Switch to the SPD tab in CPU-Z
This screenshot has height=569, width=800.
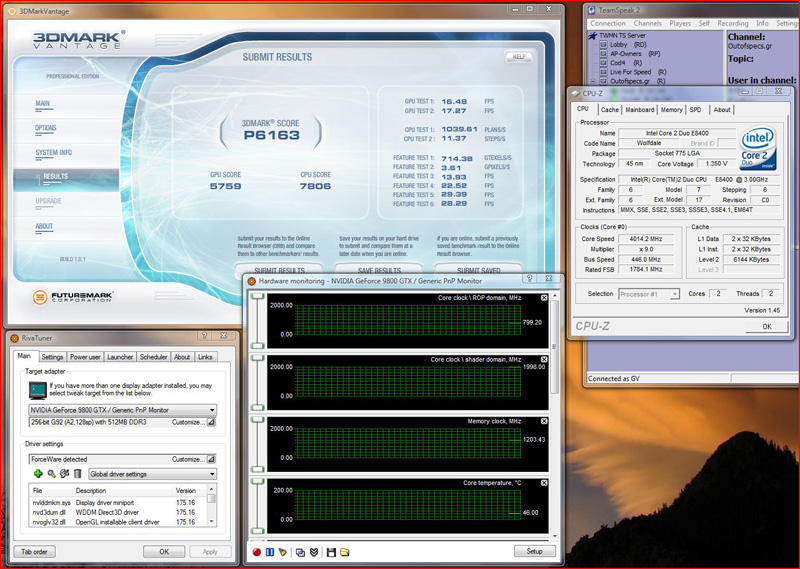tap(695, 110)
